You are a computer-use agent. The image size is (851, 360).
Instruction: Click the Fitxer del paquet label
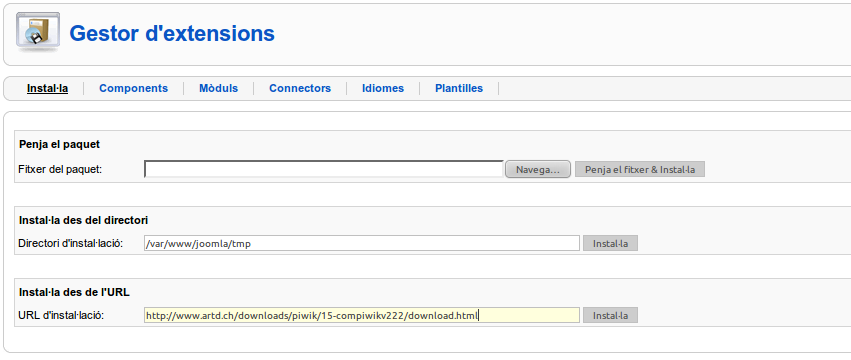click(60, 169)
